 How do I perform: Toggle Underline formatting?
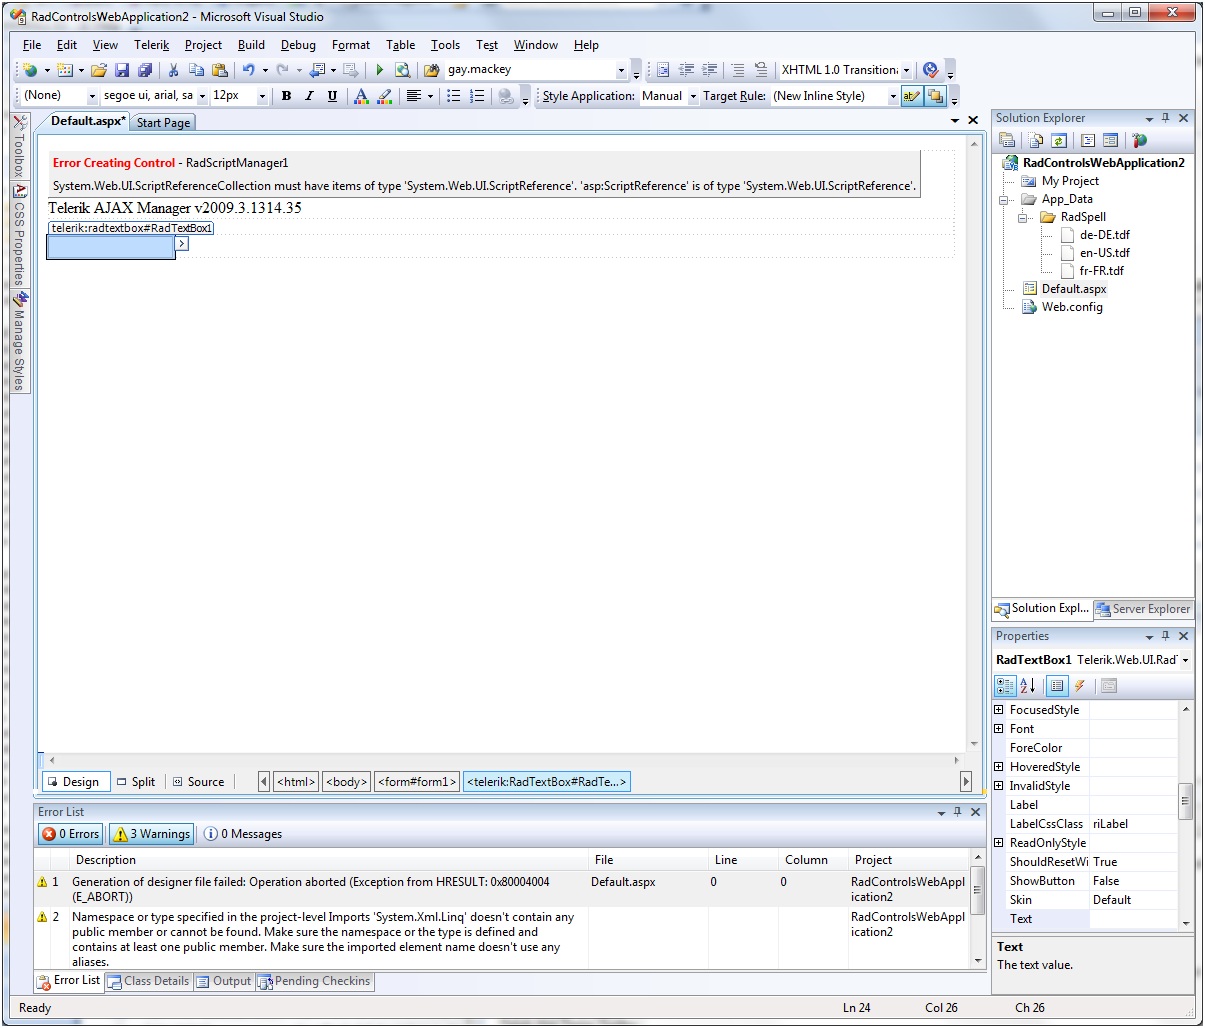pyautogui.click(x=332, y=96)
